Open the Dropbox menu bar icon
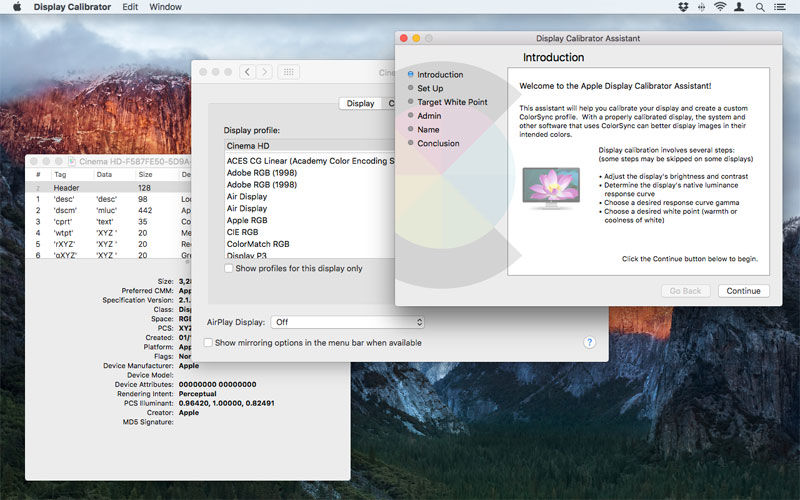800x500 pixels. pos(683,7)
